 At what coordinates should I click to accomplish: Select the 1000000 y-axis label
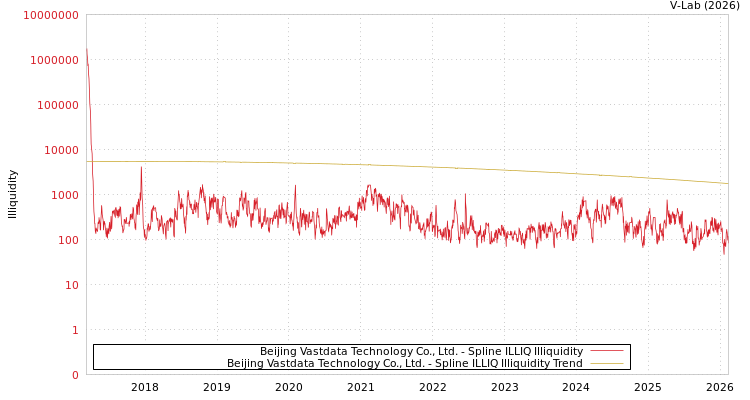[54, 60]
